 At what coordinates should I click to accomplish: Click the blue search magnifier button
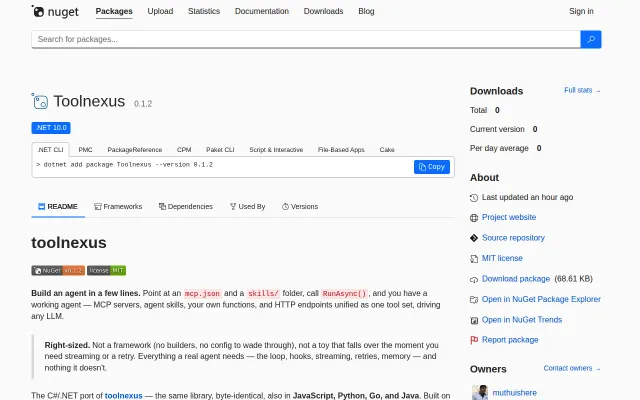591,39
